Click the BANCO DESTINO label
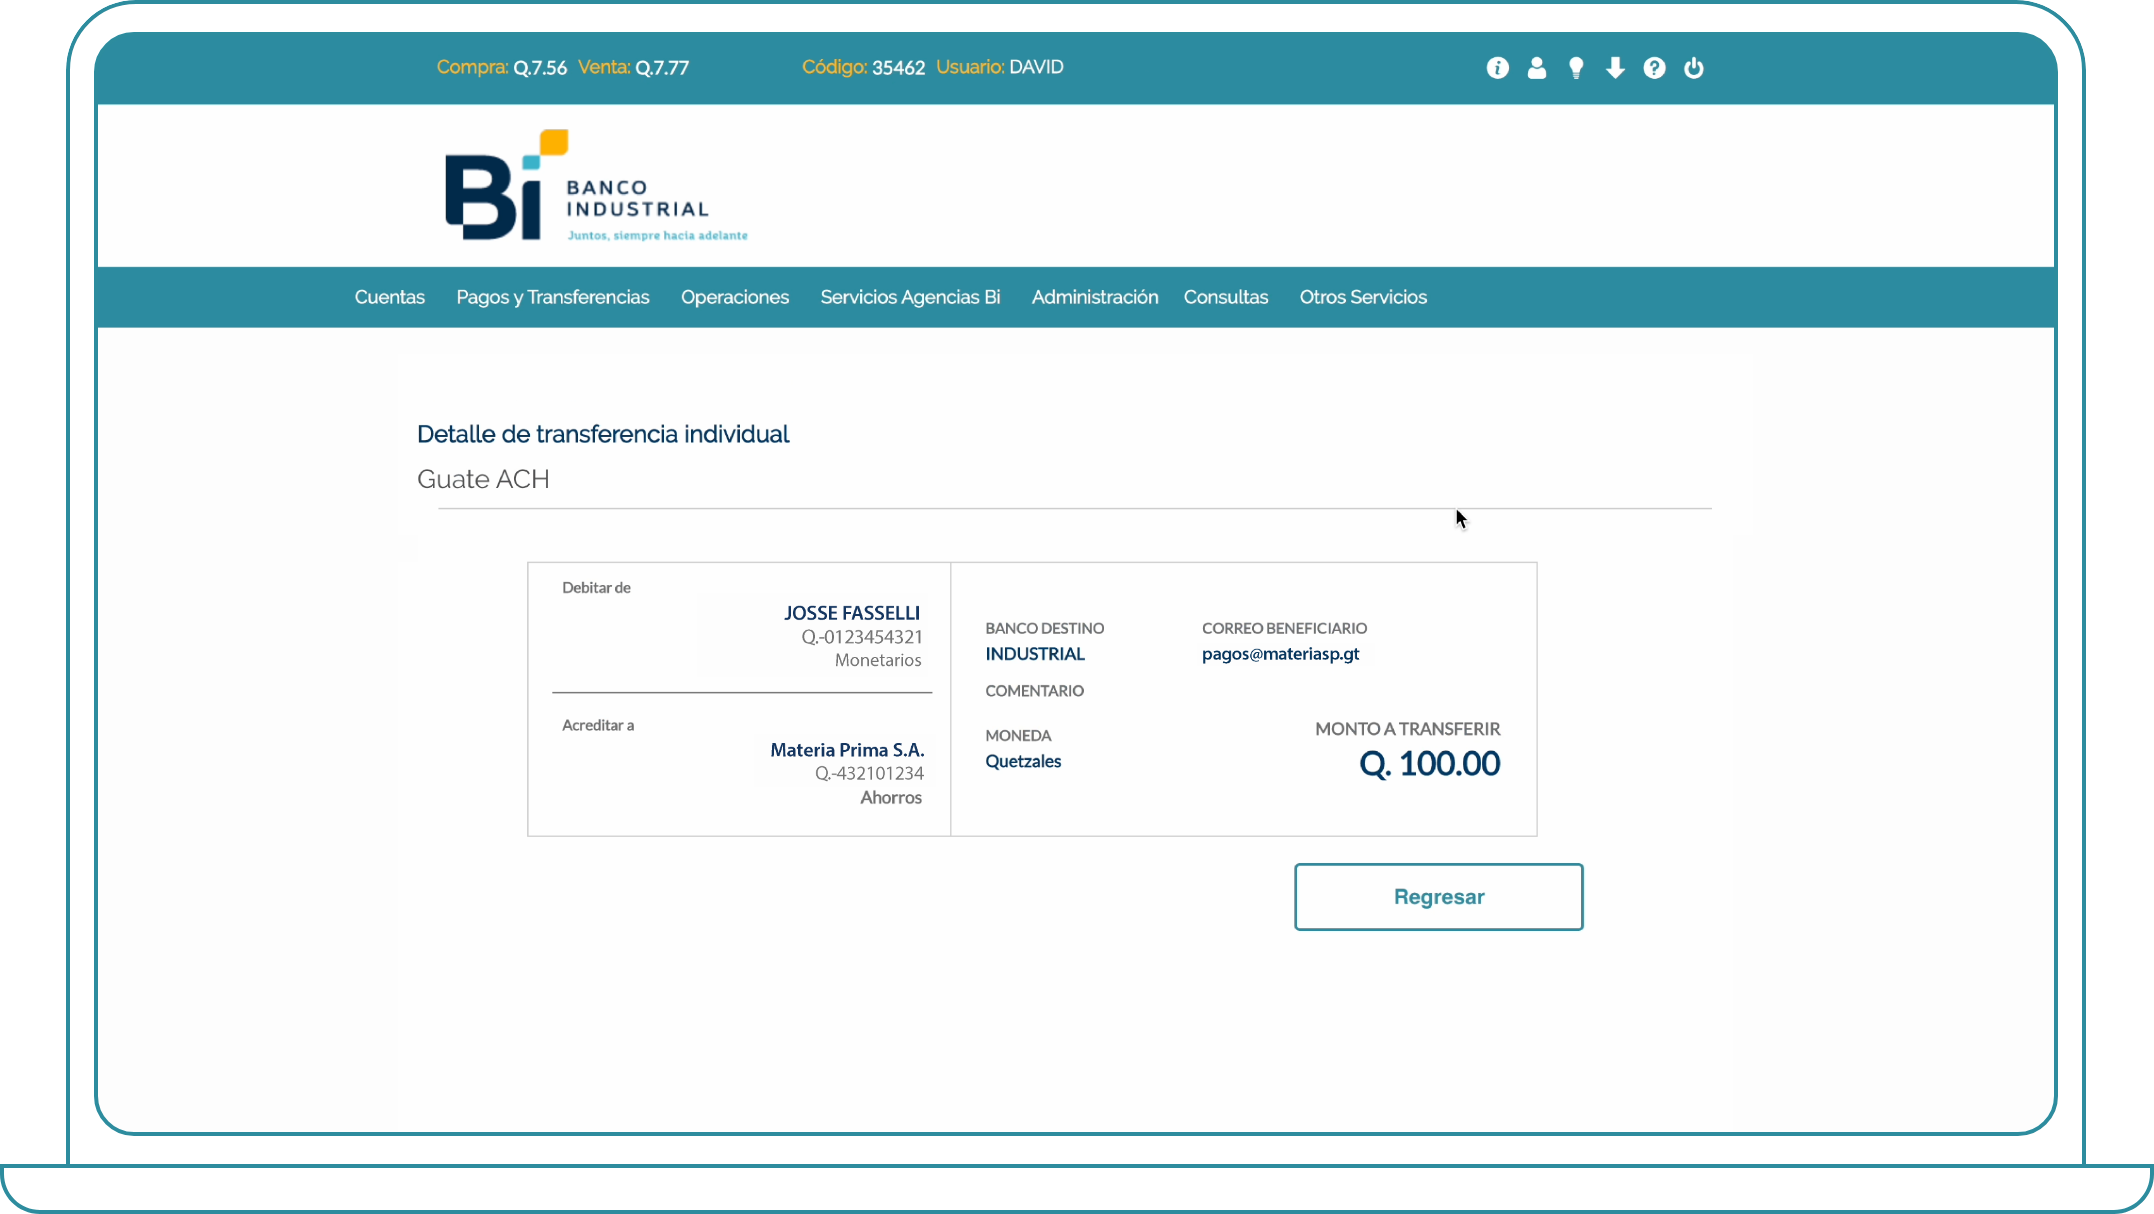Viewport: 2154px width, 1214px height. 1045,628
